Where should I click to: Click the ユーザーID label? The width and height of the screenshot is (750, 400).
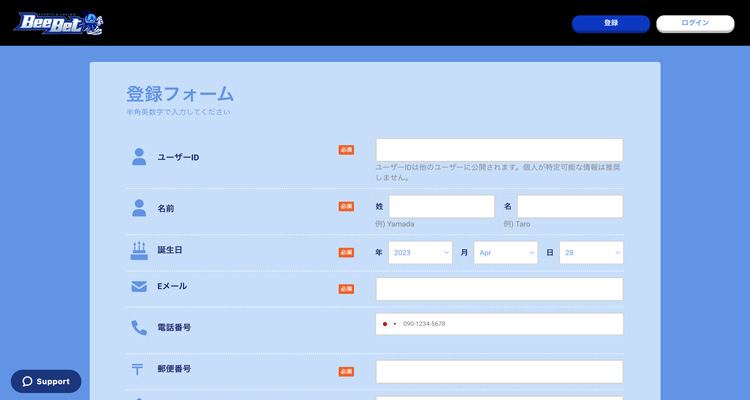[x=178, y=157]
